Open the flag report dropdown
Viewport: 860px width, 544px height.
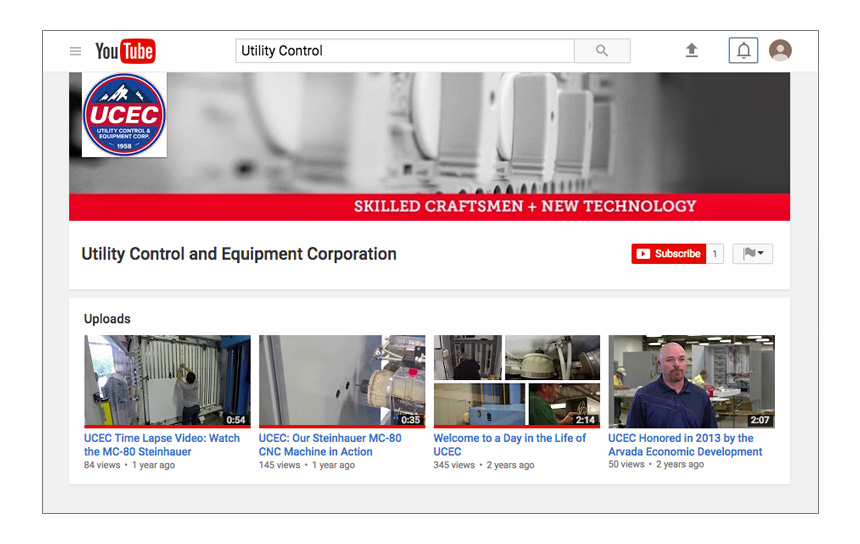(752, 253)
